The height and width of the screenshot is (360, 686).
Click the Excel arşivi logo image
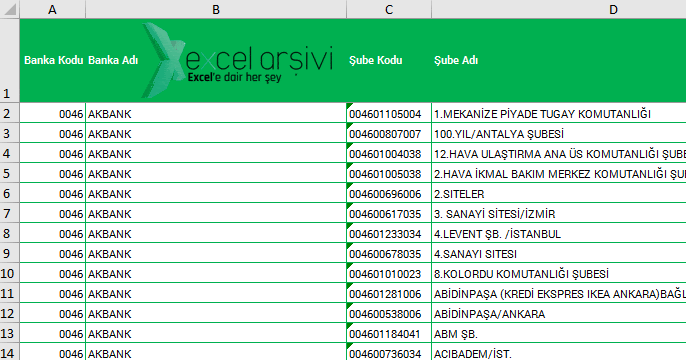238,60
